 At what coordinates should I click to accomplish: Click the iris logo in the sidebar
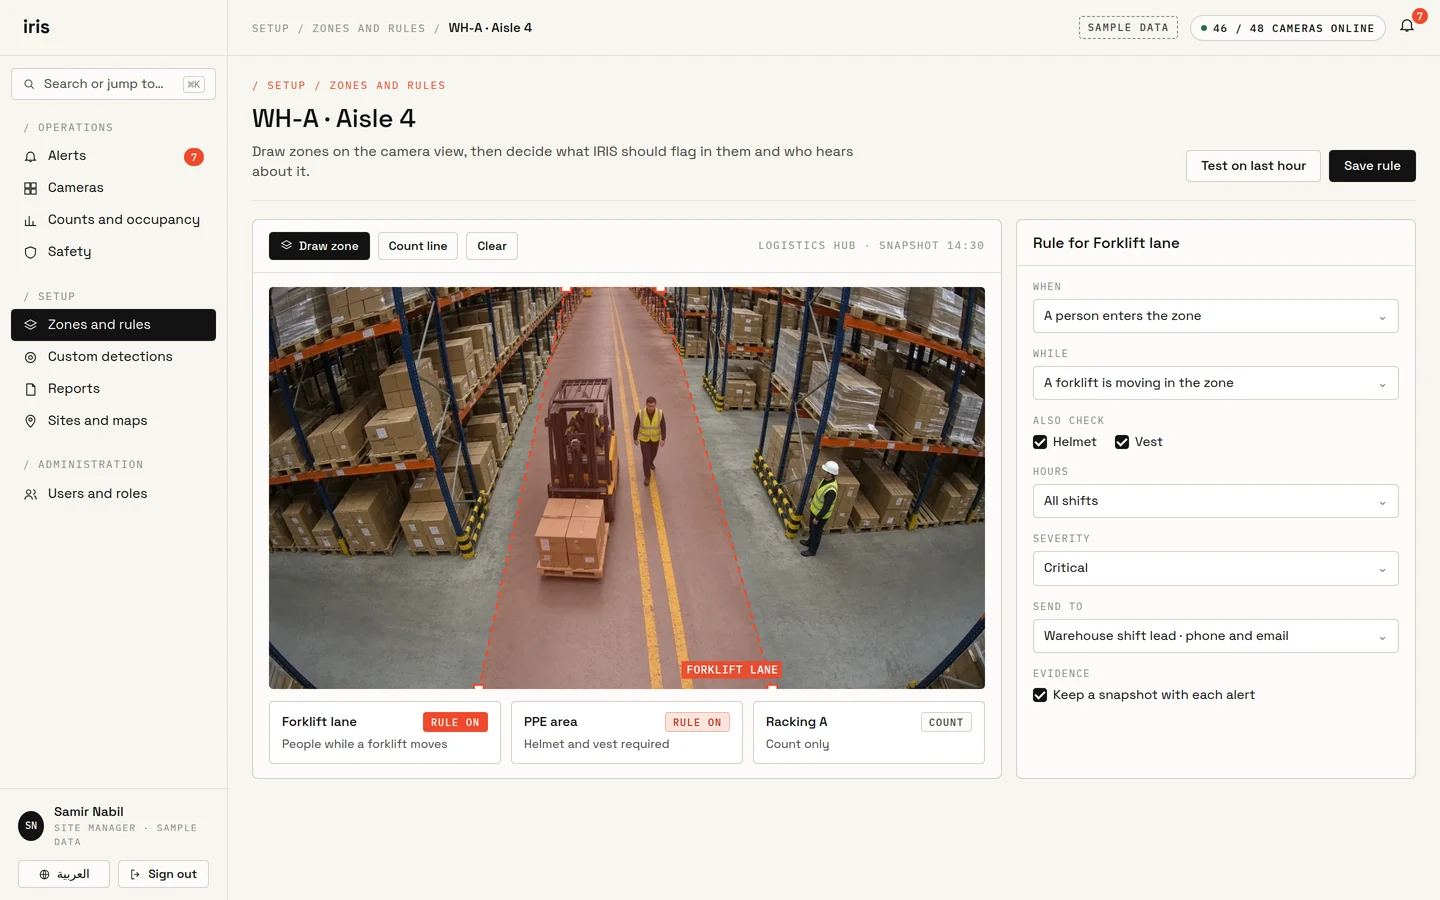pyautogui.click(x=36, y=27)
